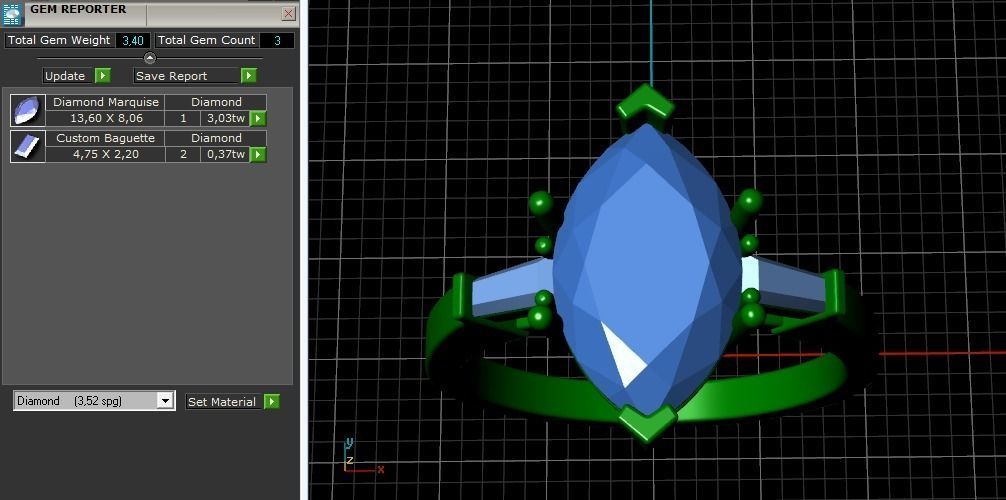The image size is (1006, 500).
Task: Select the '13,60 X 8,06' size cell
Action: coord(106,118)
